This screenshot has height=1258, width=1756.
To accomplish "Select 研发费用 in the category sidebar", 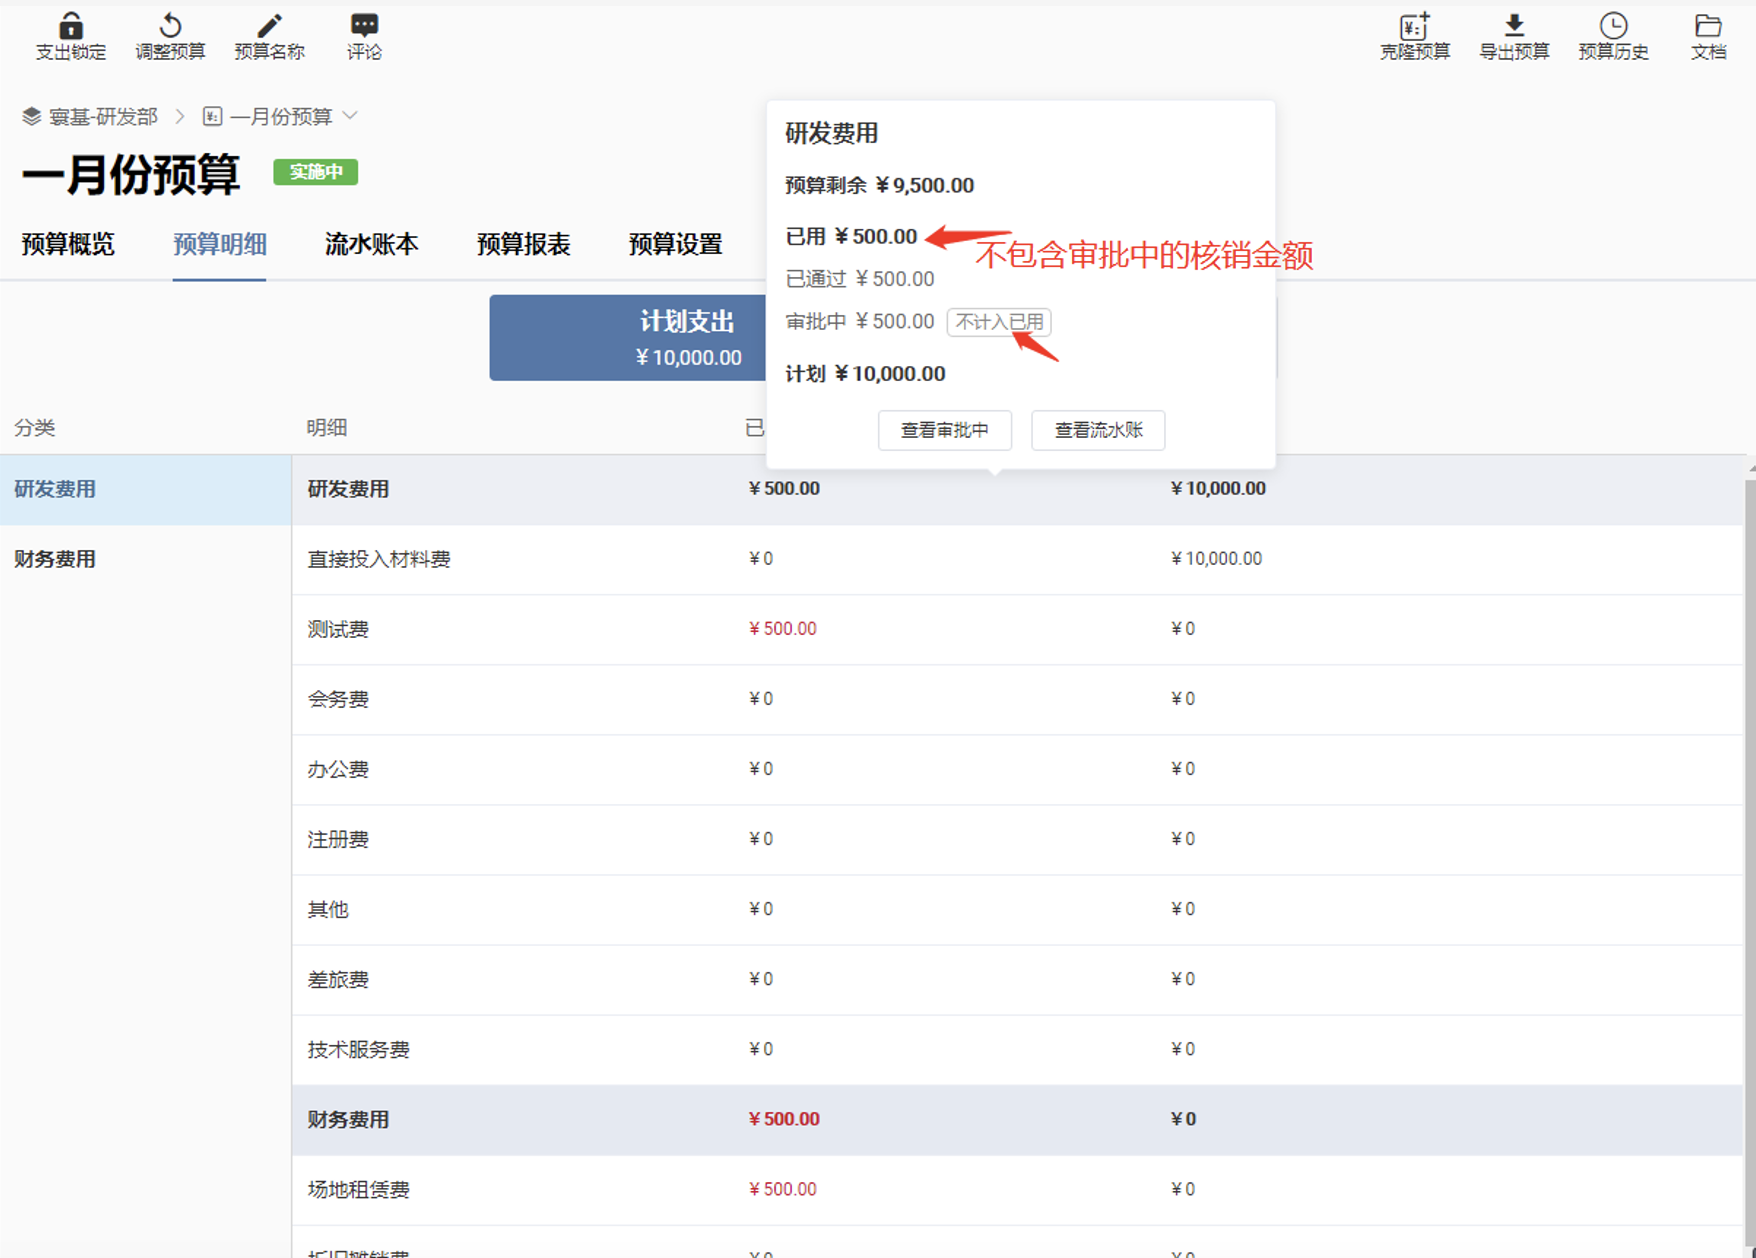I will click(55, 489).
